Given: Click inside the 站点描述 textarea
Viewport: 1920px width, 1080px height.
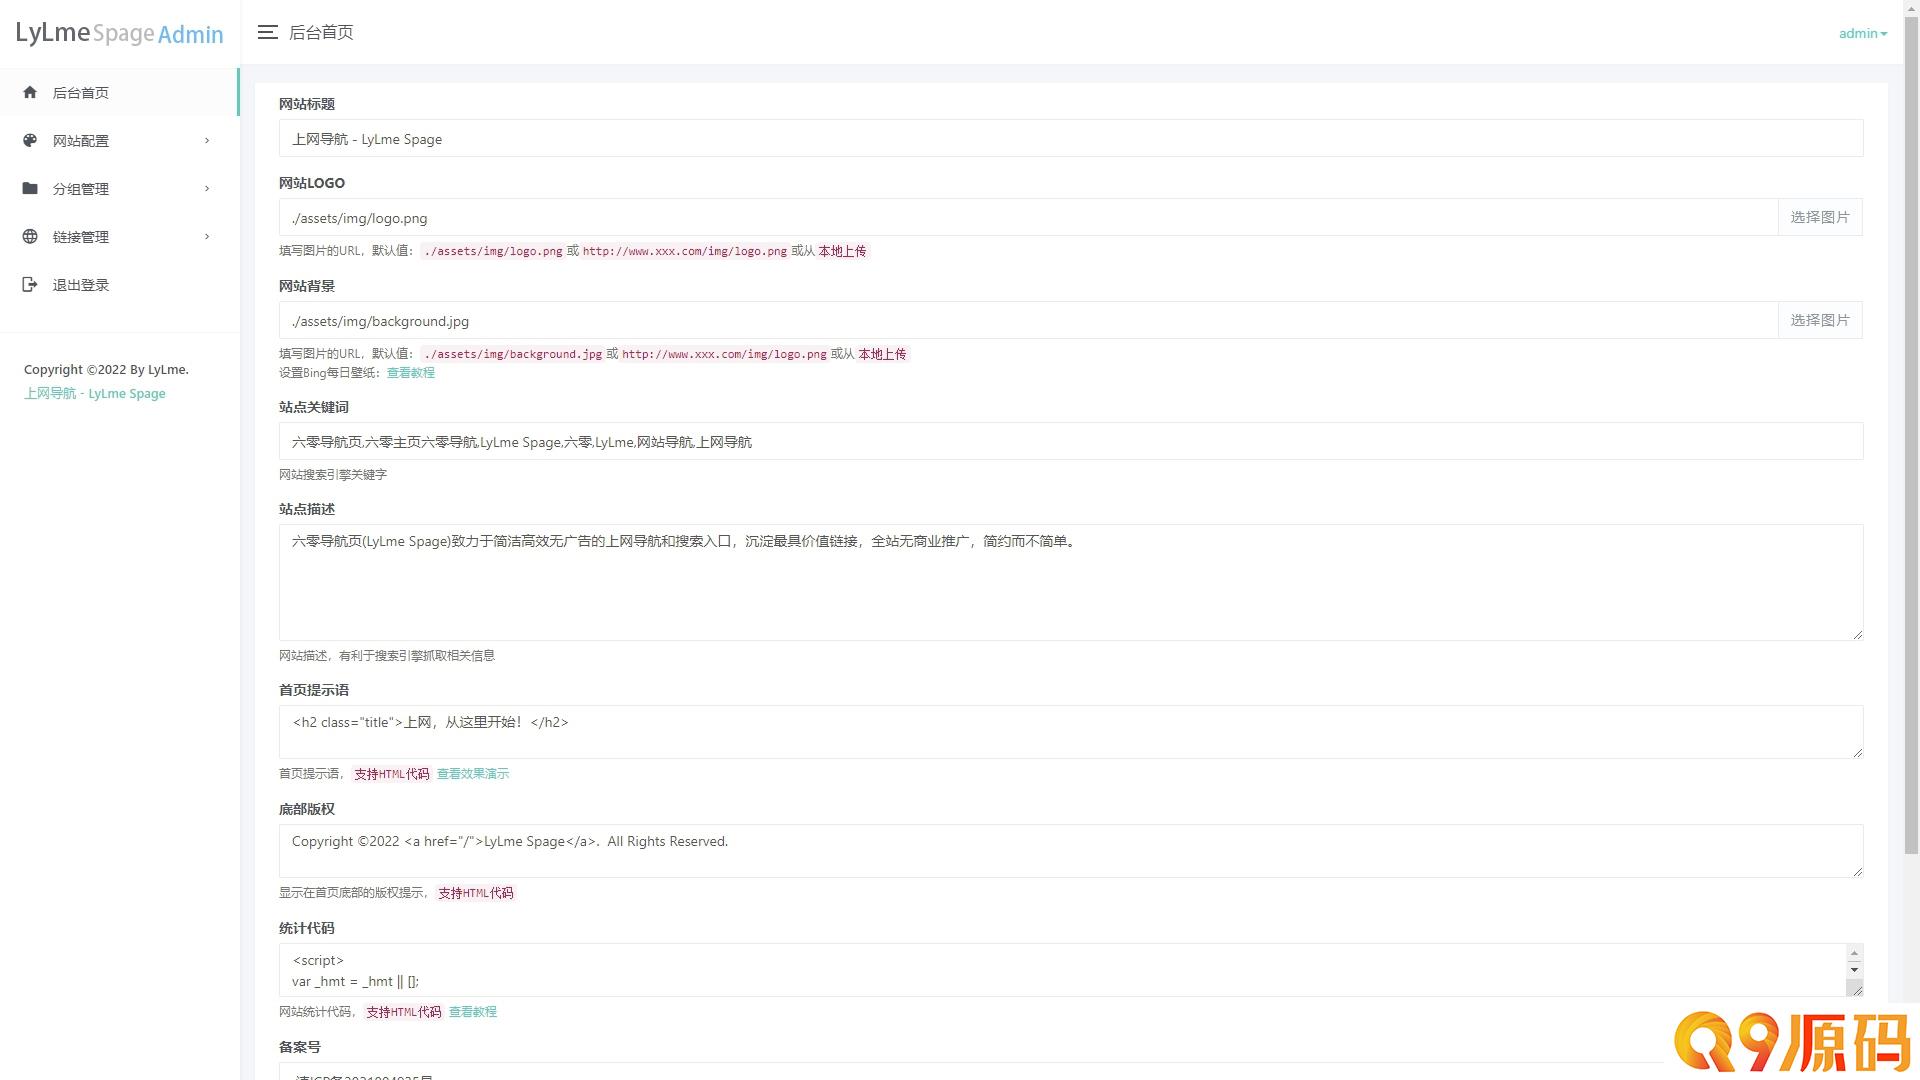Looking at the screenshot, I should pyautogui.click(x=1071, y=582).
